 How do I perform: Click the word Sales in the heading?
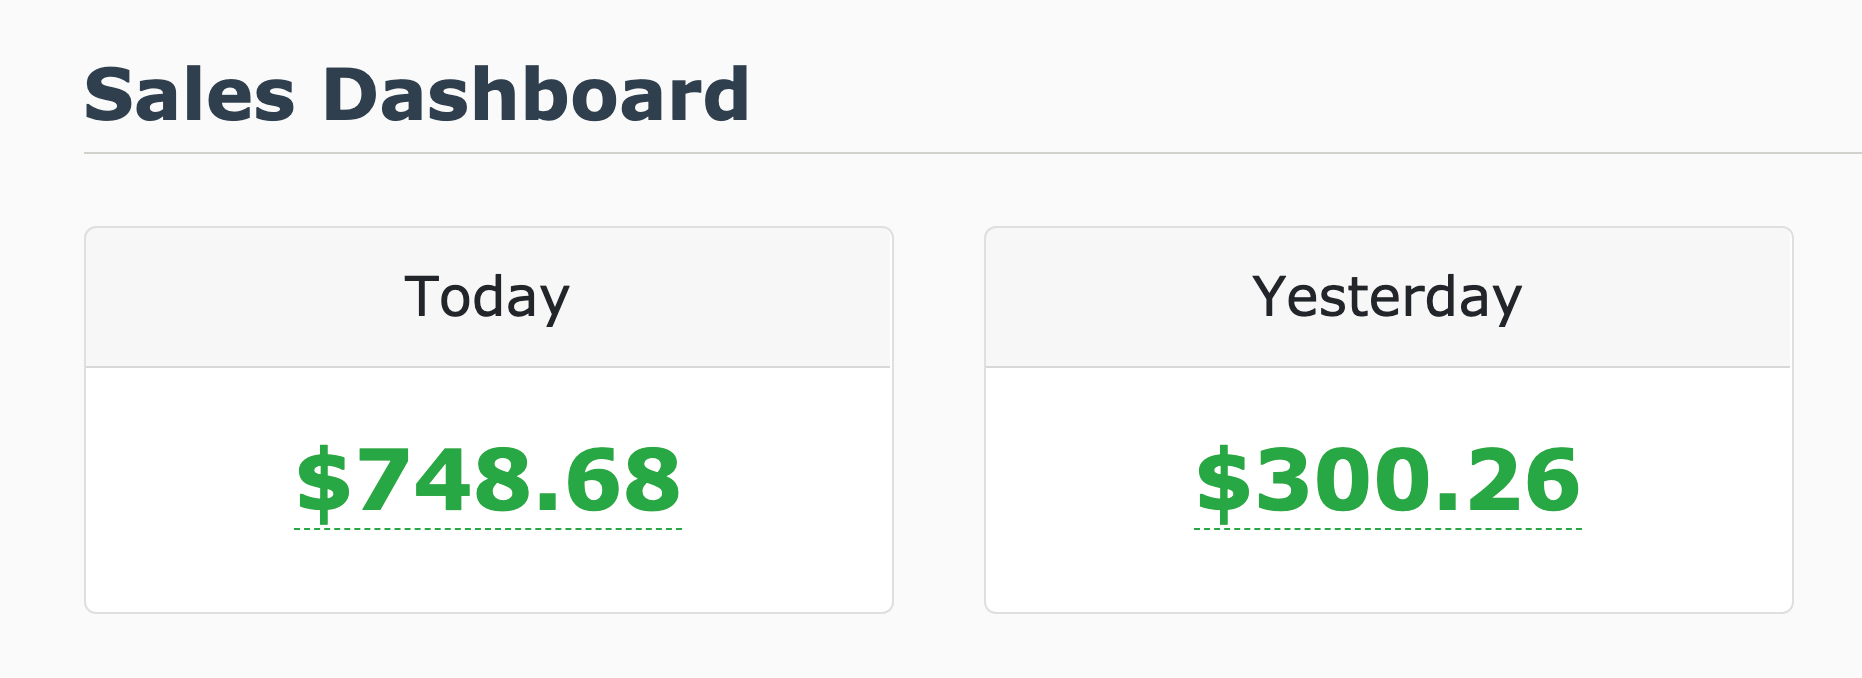pos(190,95)
